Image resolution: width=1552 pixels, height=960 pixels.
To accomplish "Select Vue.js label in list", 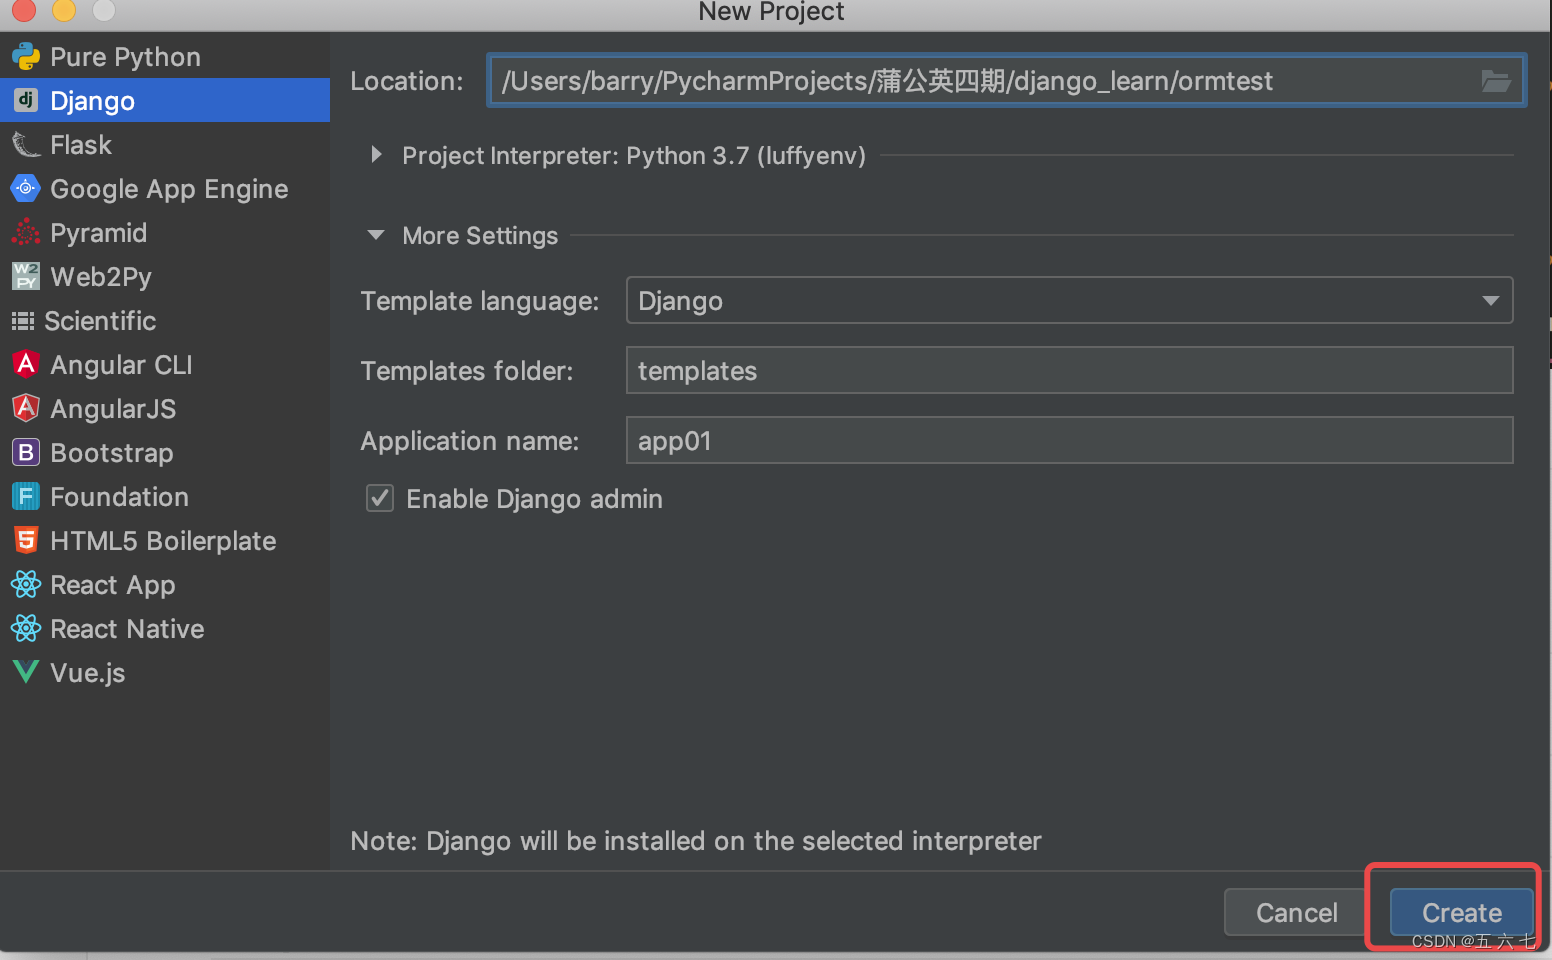I will (88, 673).
